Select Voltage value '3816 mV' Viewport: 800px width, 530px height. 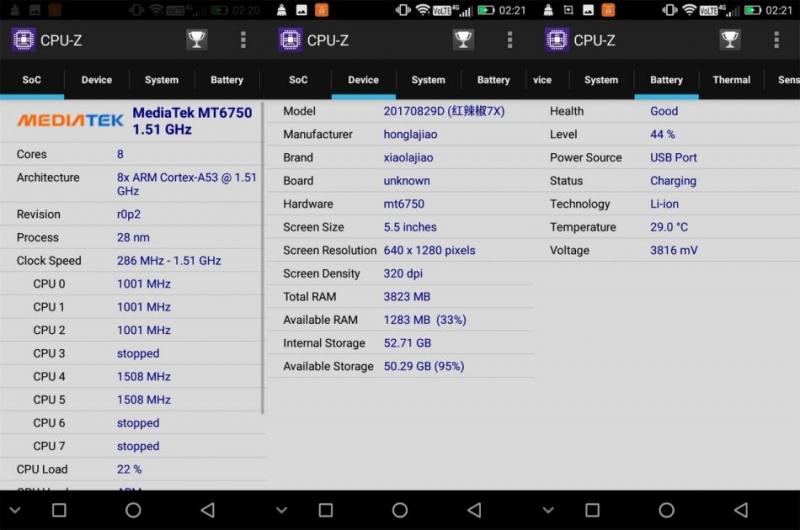[673, 250]
